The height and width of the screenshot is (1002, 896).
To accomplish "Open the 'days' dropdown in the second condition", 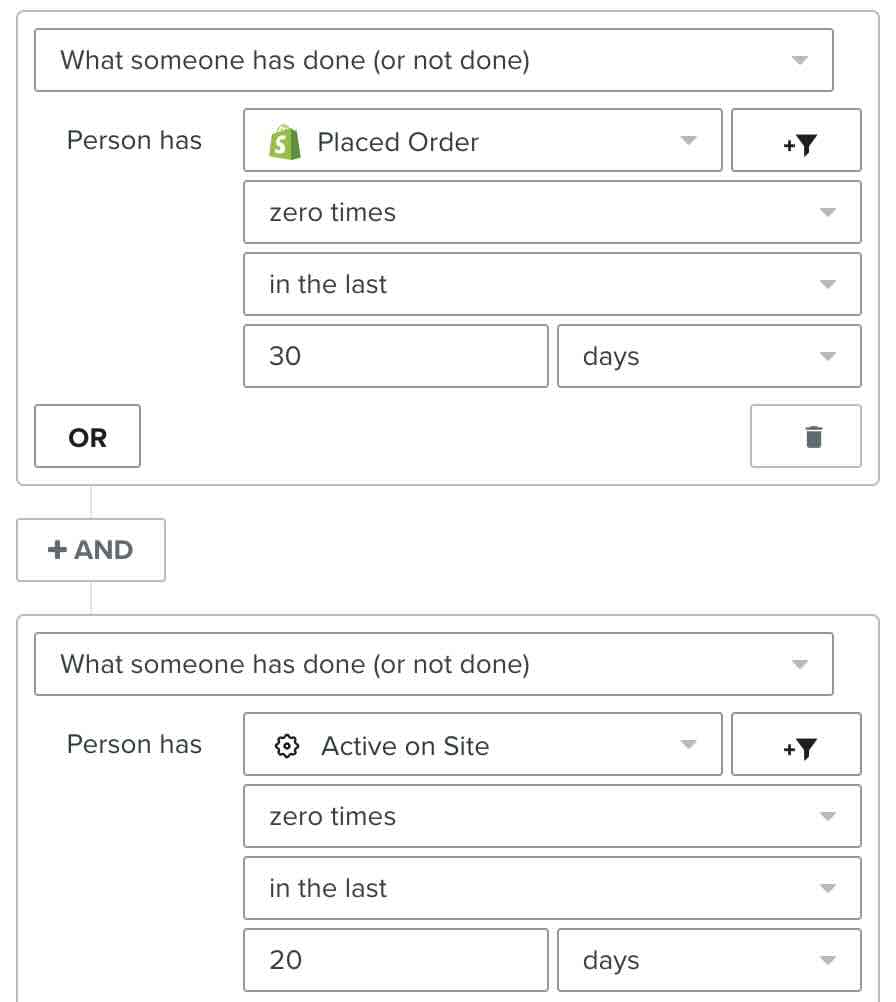I will point(709,959).
